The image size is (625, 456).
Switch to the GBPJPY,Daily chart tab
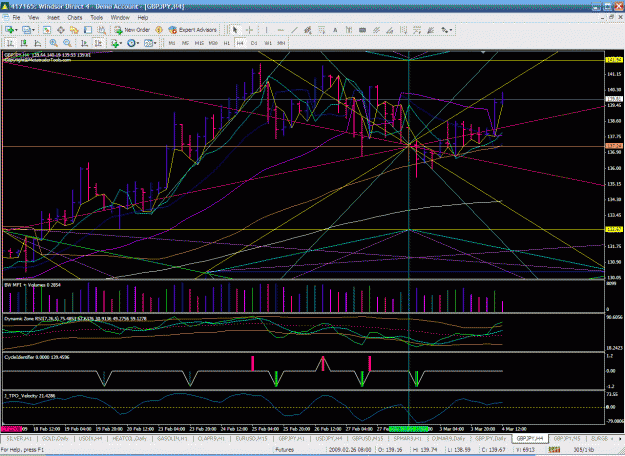coord(490,438)
